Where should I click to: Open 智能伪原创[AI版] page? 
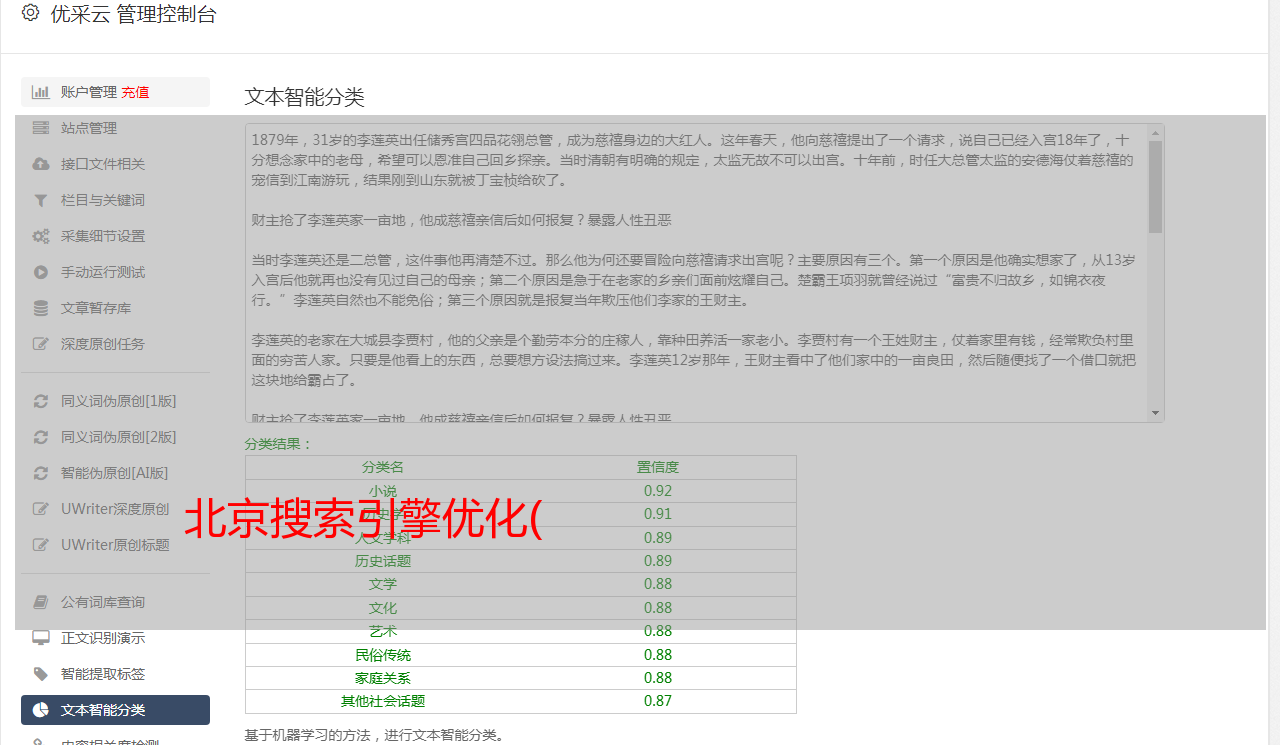(x=115, y=473)
